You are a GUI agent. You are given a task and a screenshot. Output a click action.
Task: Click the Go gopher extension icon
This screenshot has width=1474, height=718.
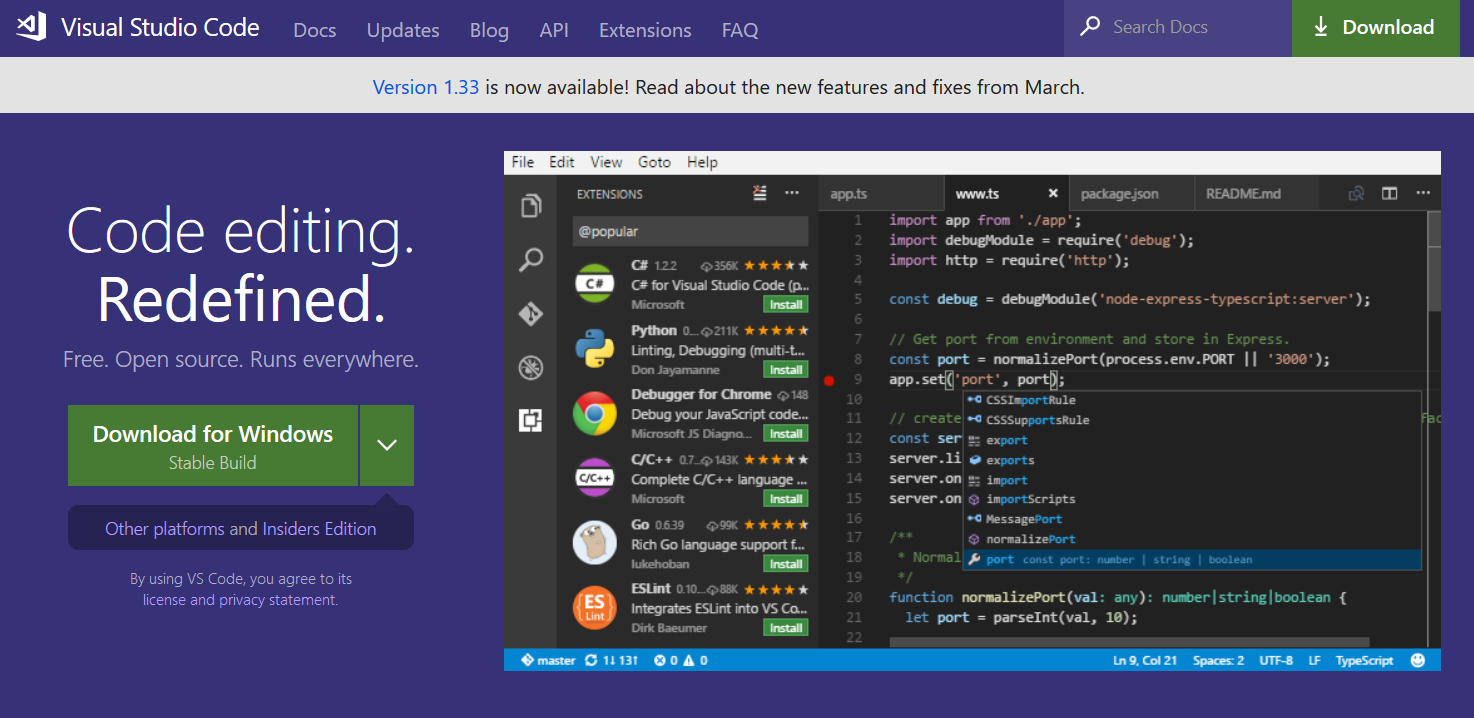click(x=594, y=543)
